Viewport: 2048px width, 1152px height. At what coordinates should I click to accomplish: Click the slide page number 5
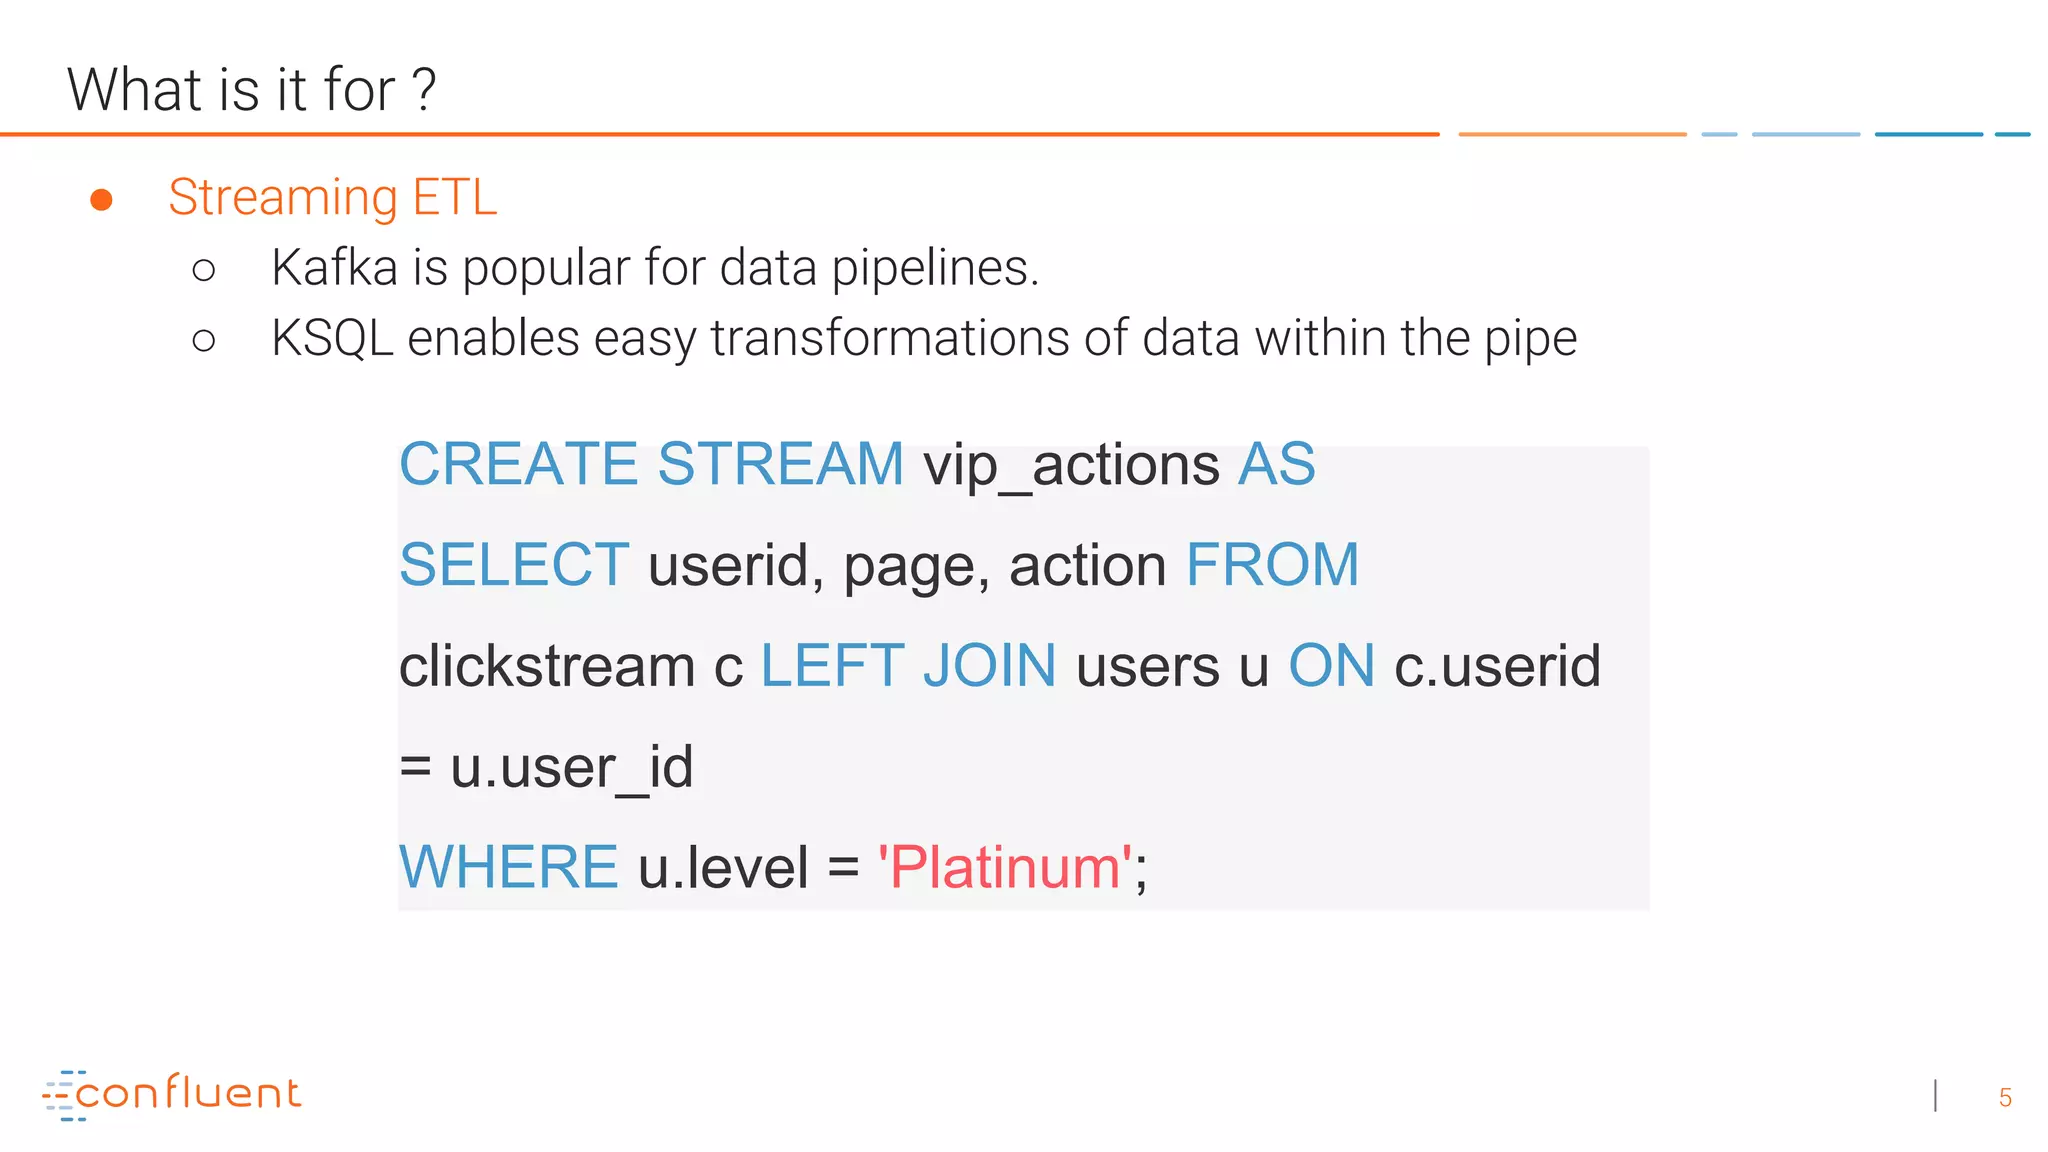coord(2005,1098)
